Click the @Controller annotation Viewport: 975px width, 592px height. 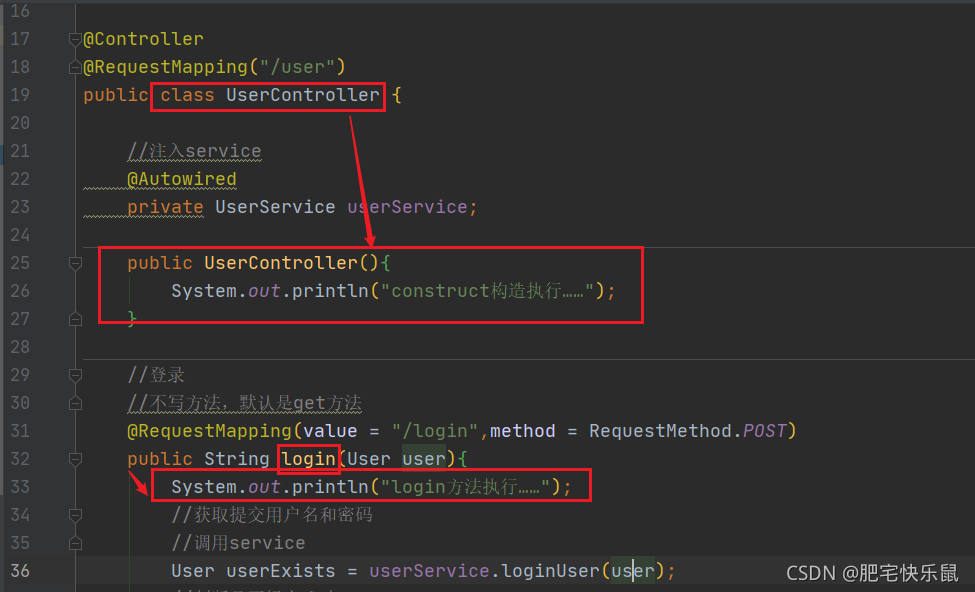(x=144, y=39)
